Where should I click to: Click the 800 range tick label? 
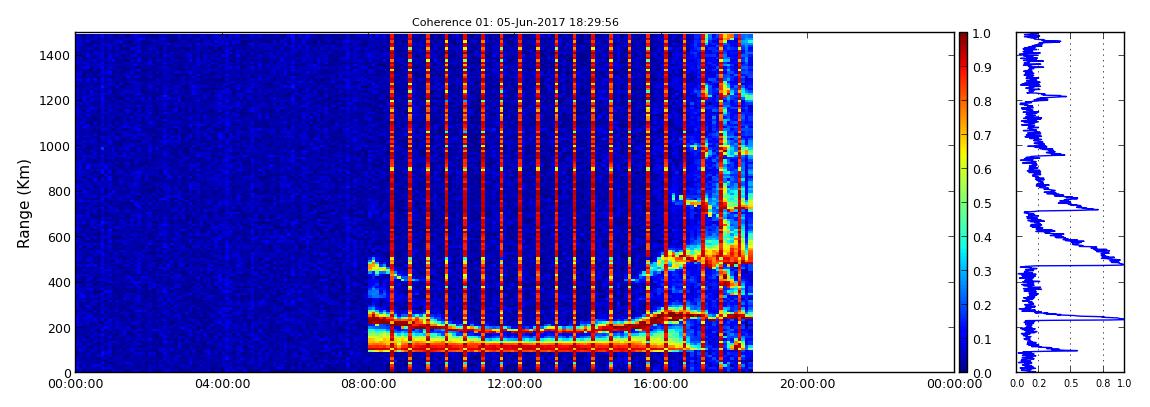(59, 192)
